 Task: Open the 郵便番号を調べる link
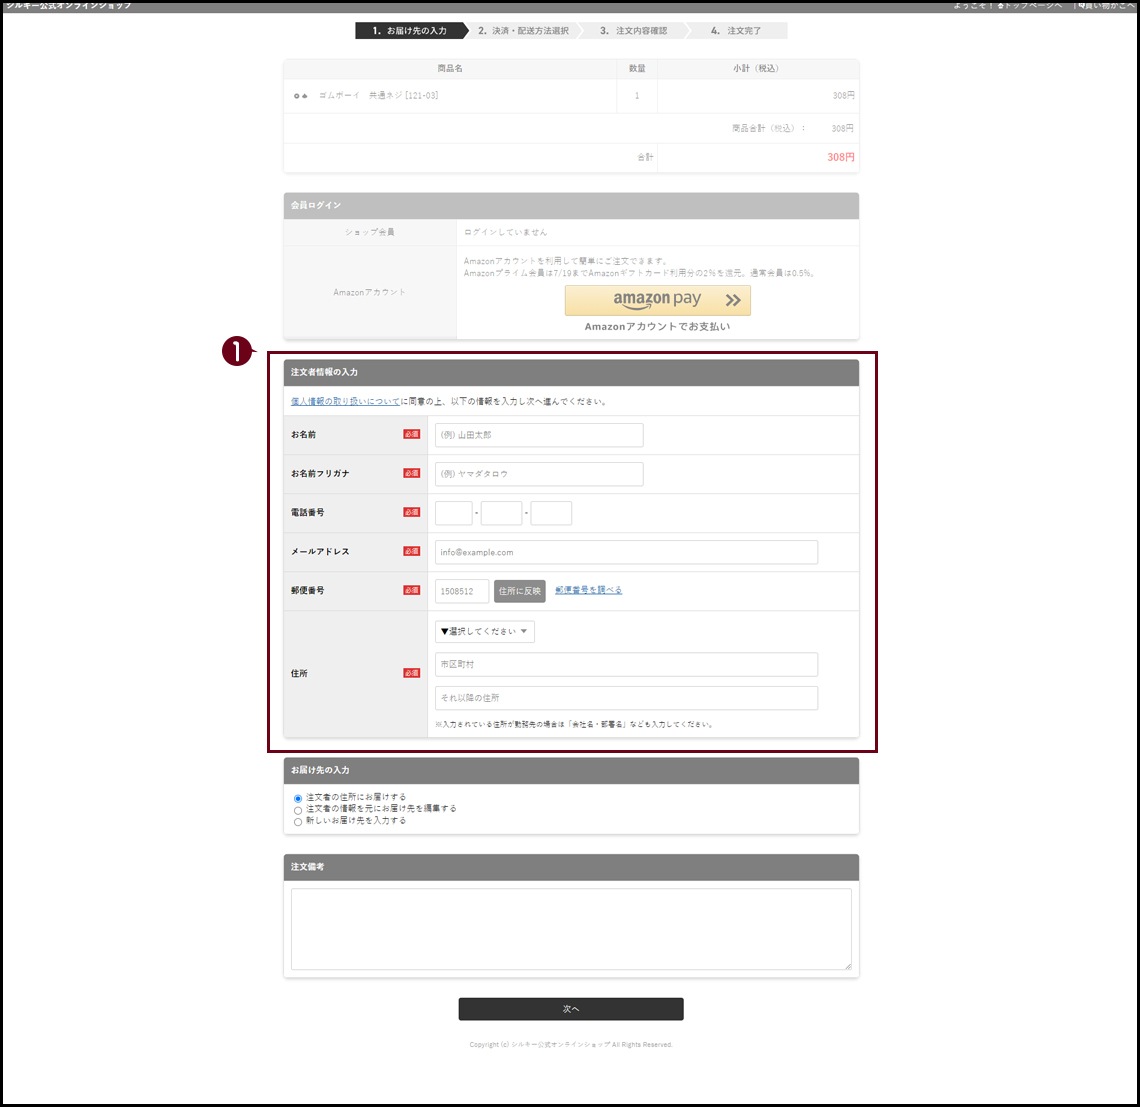click(x=588, y=590)
